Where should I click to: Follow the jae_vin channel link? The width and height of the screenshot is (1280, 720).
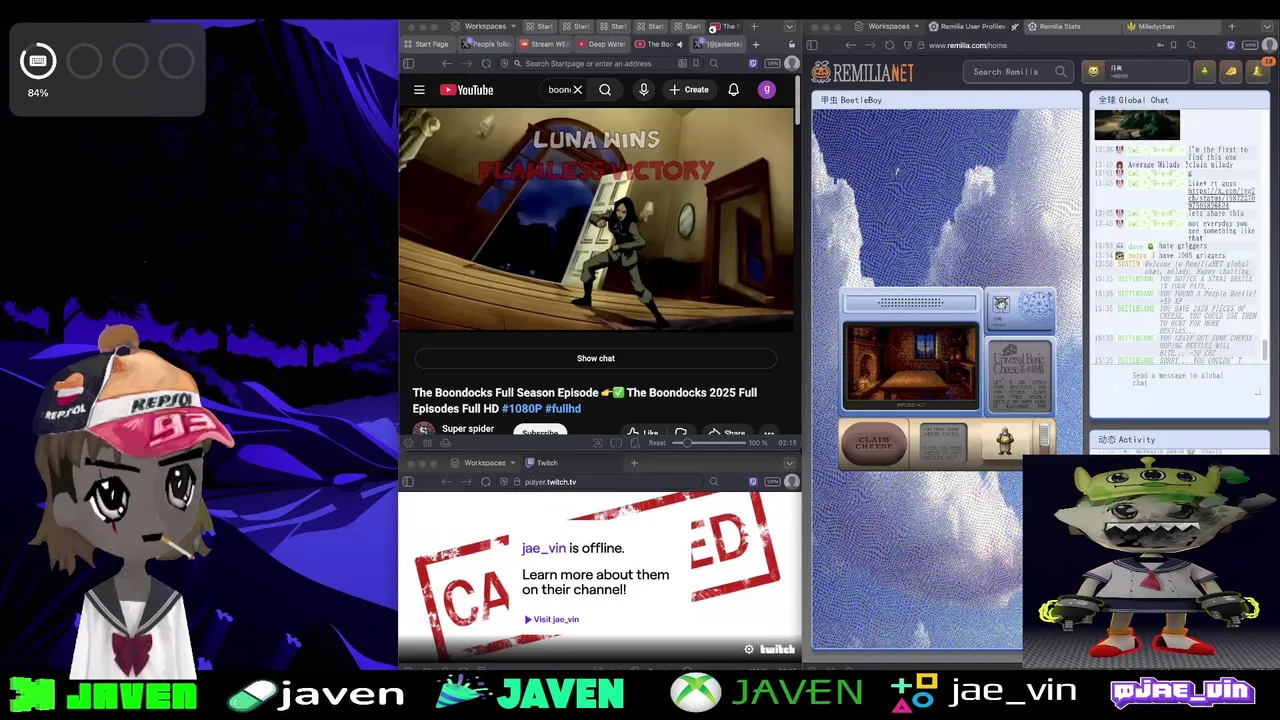click(543, 548)
